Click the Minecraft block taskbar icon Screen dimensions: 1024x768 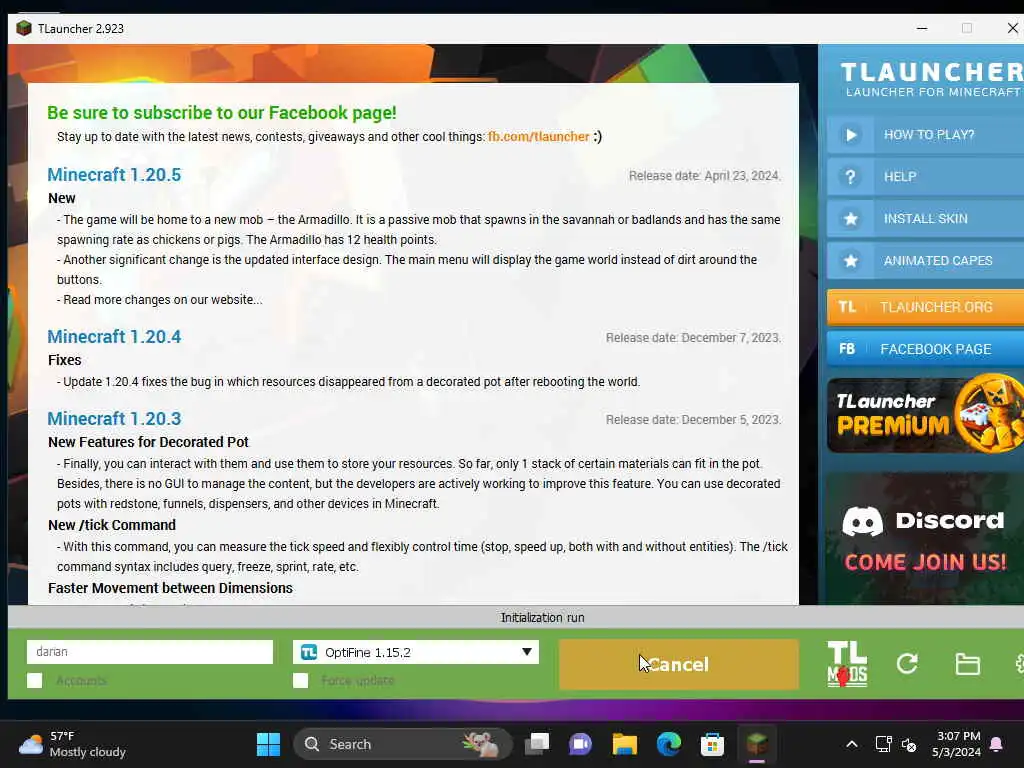tap(757, 744)
